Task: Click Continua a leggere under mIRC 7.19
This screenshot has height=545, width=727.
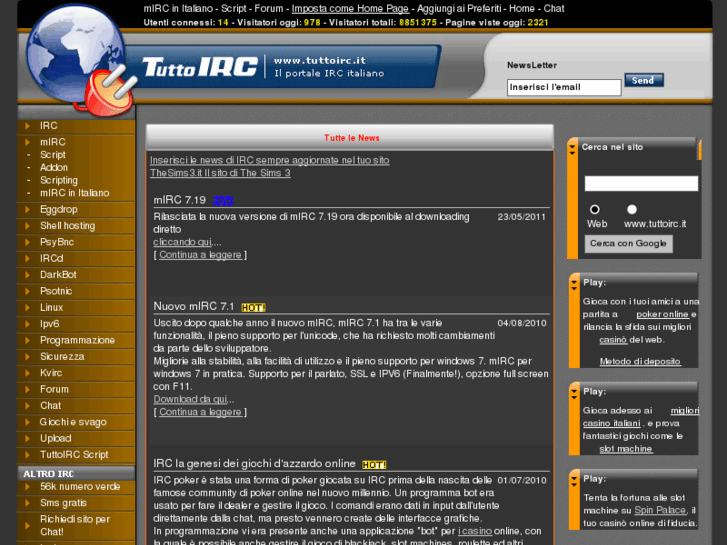Action: click(x=200, y=255)
